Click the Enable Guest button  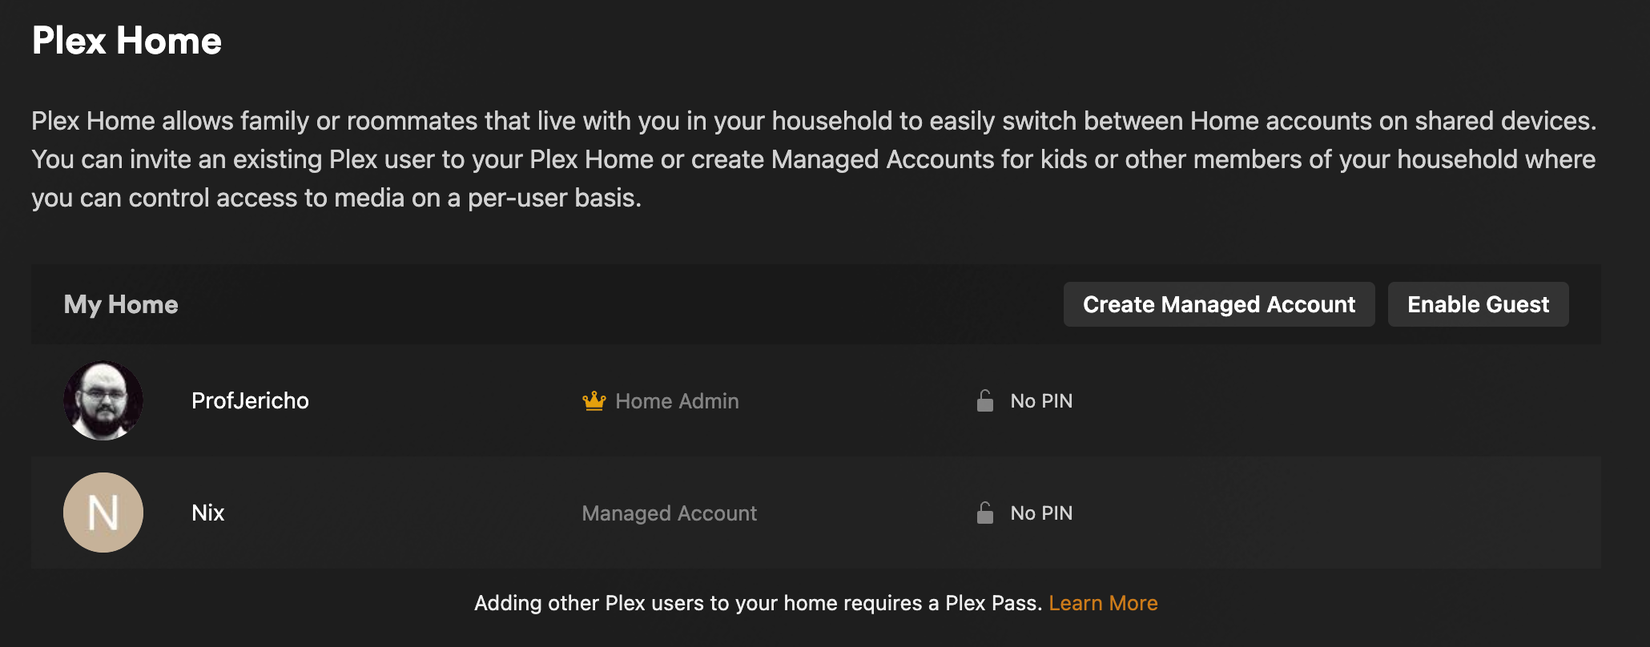[1478, 304]
